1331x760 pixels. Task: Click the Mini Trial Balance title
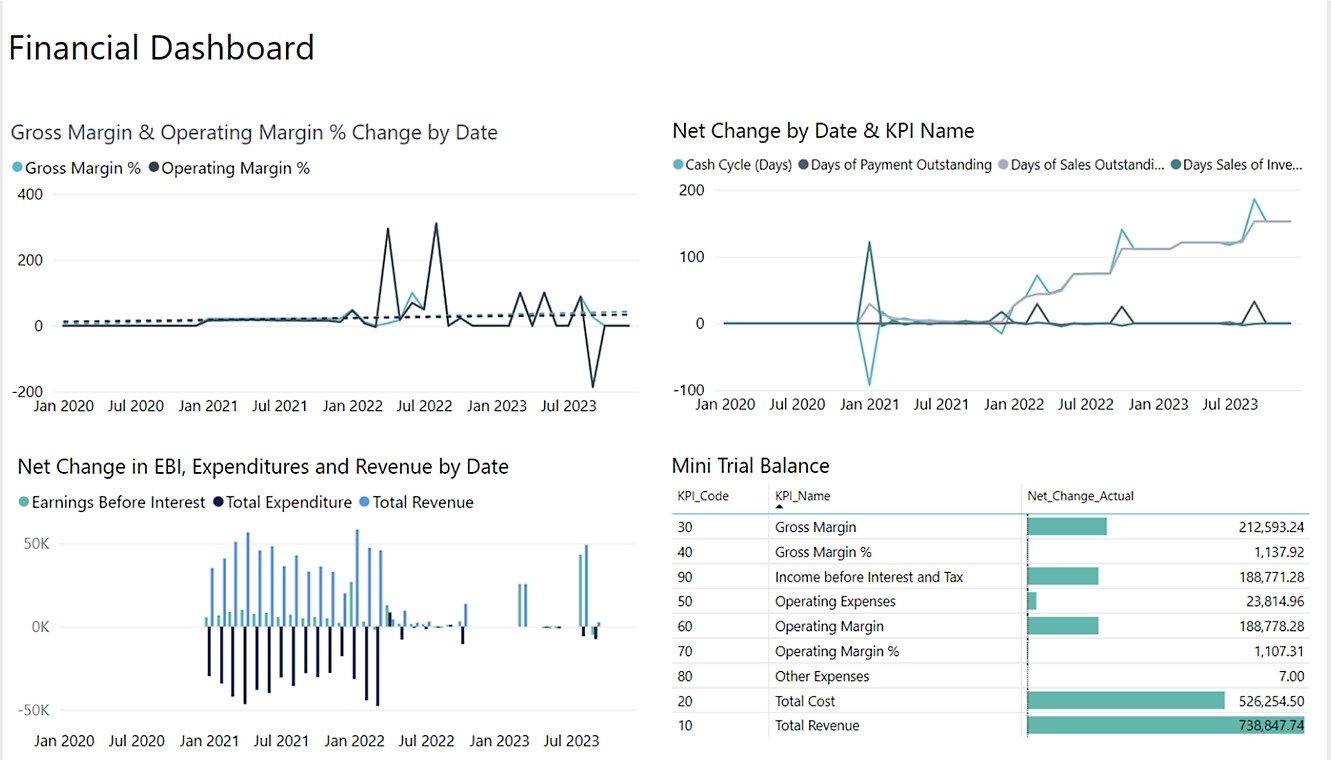click(x=751, y=465)
